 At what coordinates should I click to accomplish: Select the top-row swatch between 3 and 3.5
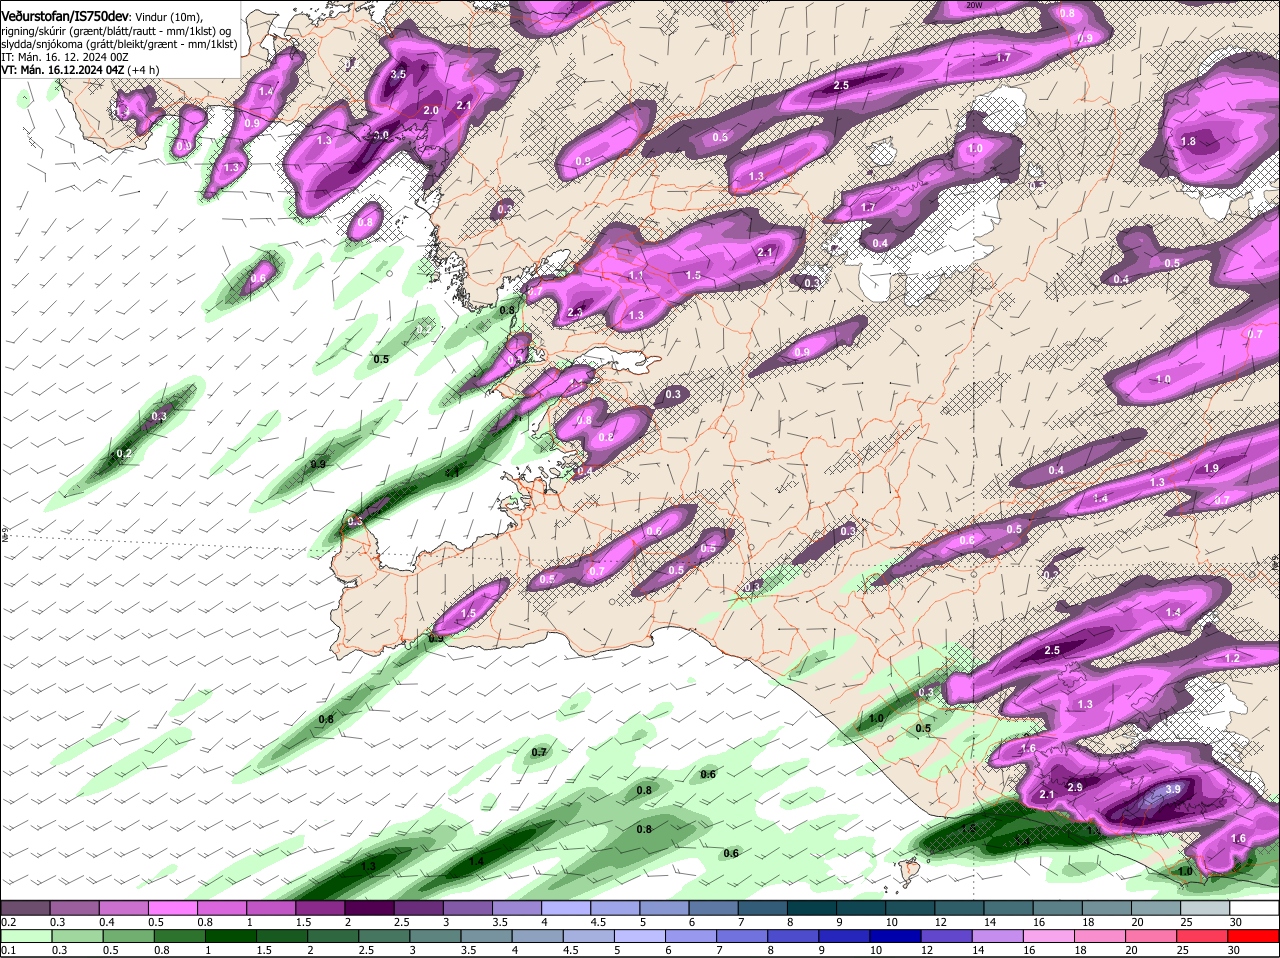point(467,907)
